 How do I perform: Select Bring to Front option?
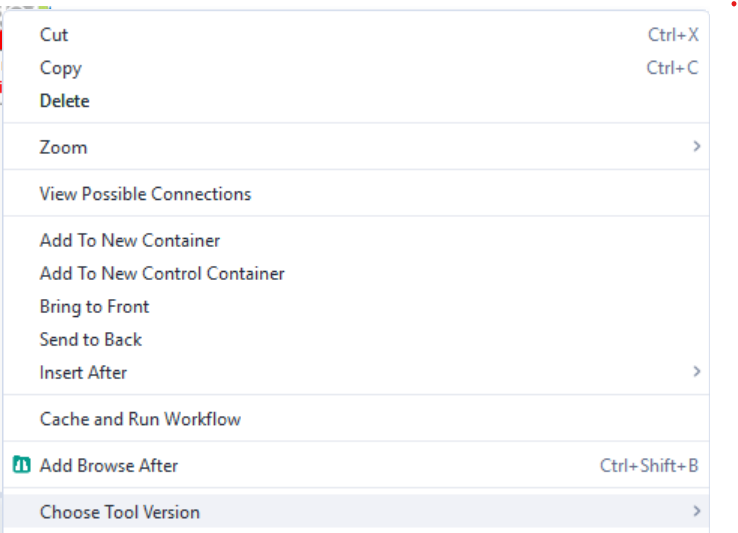(94, 306)
